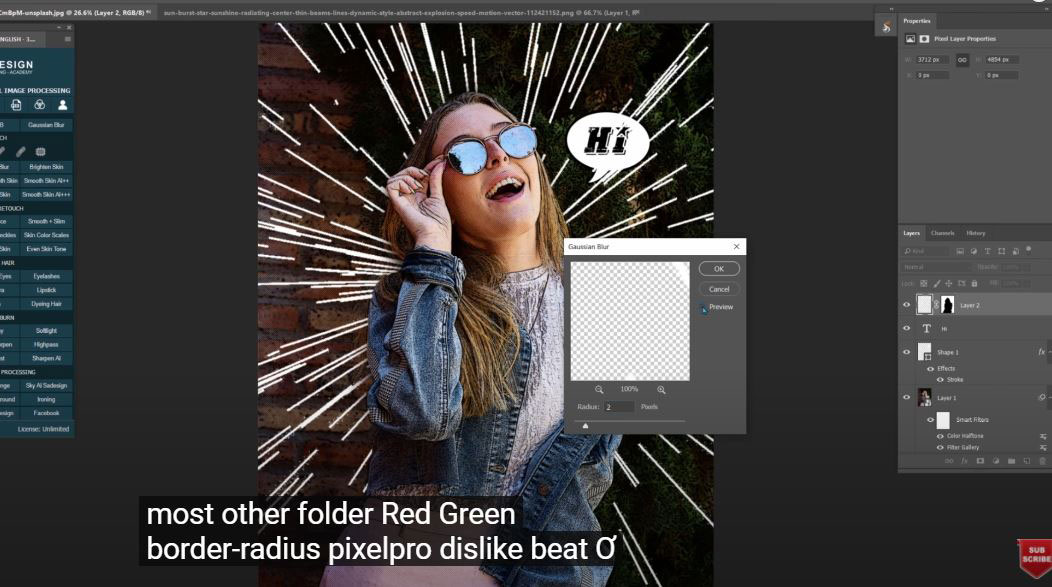Hide Smart Filters on Layer 1
1052x587 pixels.
point(930,420)
